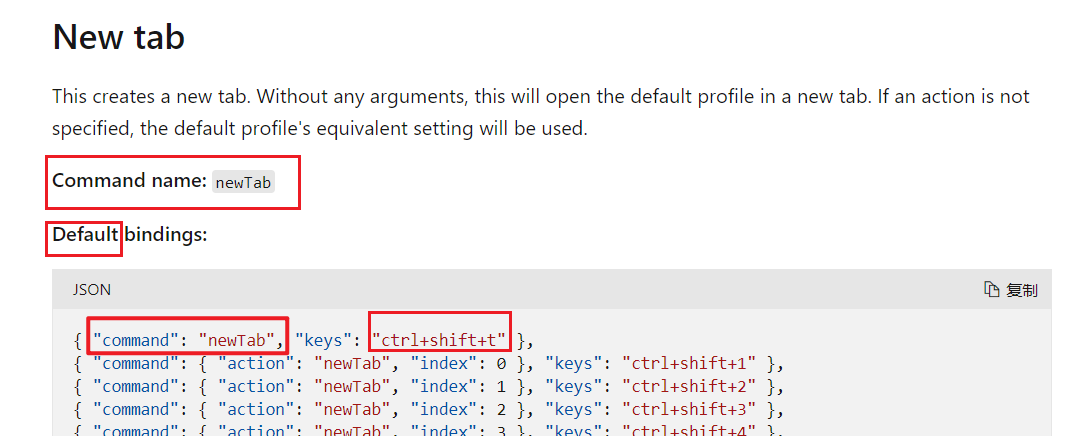Select the newTab inline code in Command name
The image size is (1080, 436).
point(244,182)
